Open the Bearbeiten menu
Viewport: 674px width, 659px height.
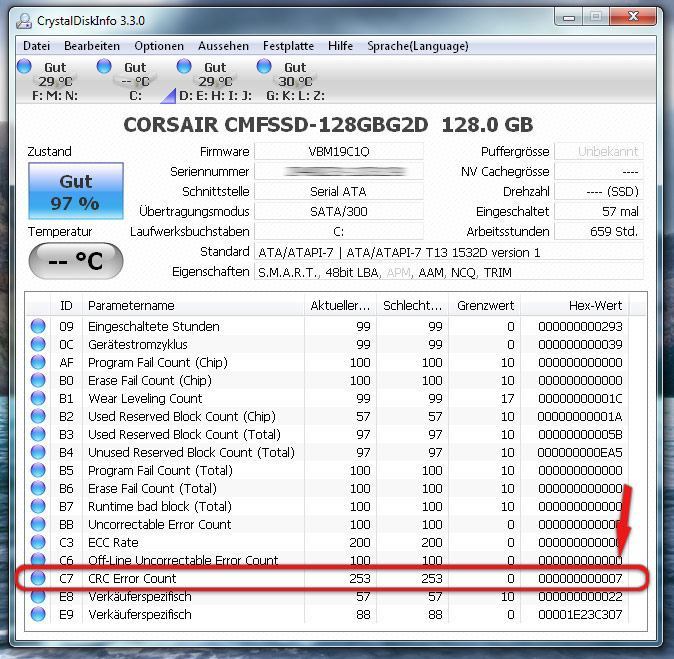click(x=92, y=46)
